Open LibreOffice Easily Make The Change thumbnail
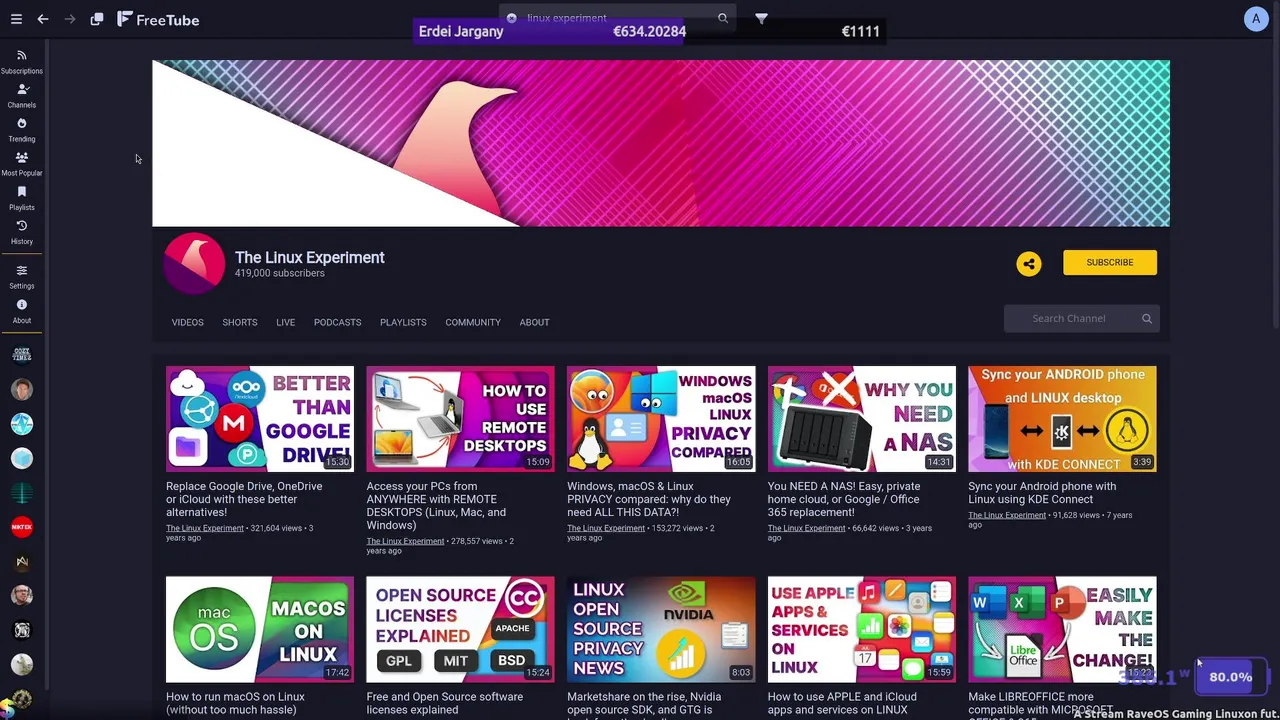1280x720 pixels. tap(1062, 629)
